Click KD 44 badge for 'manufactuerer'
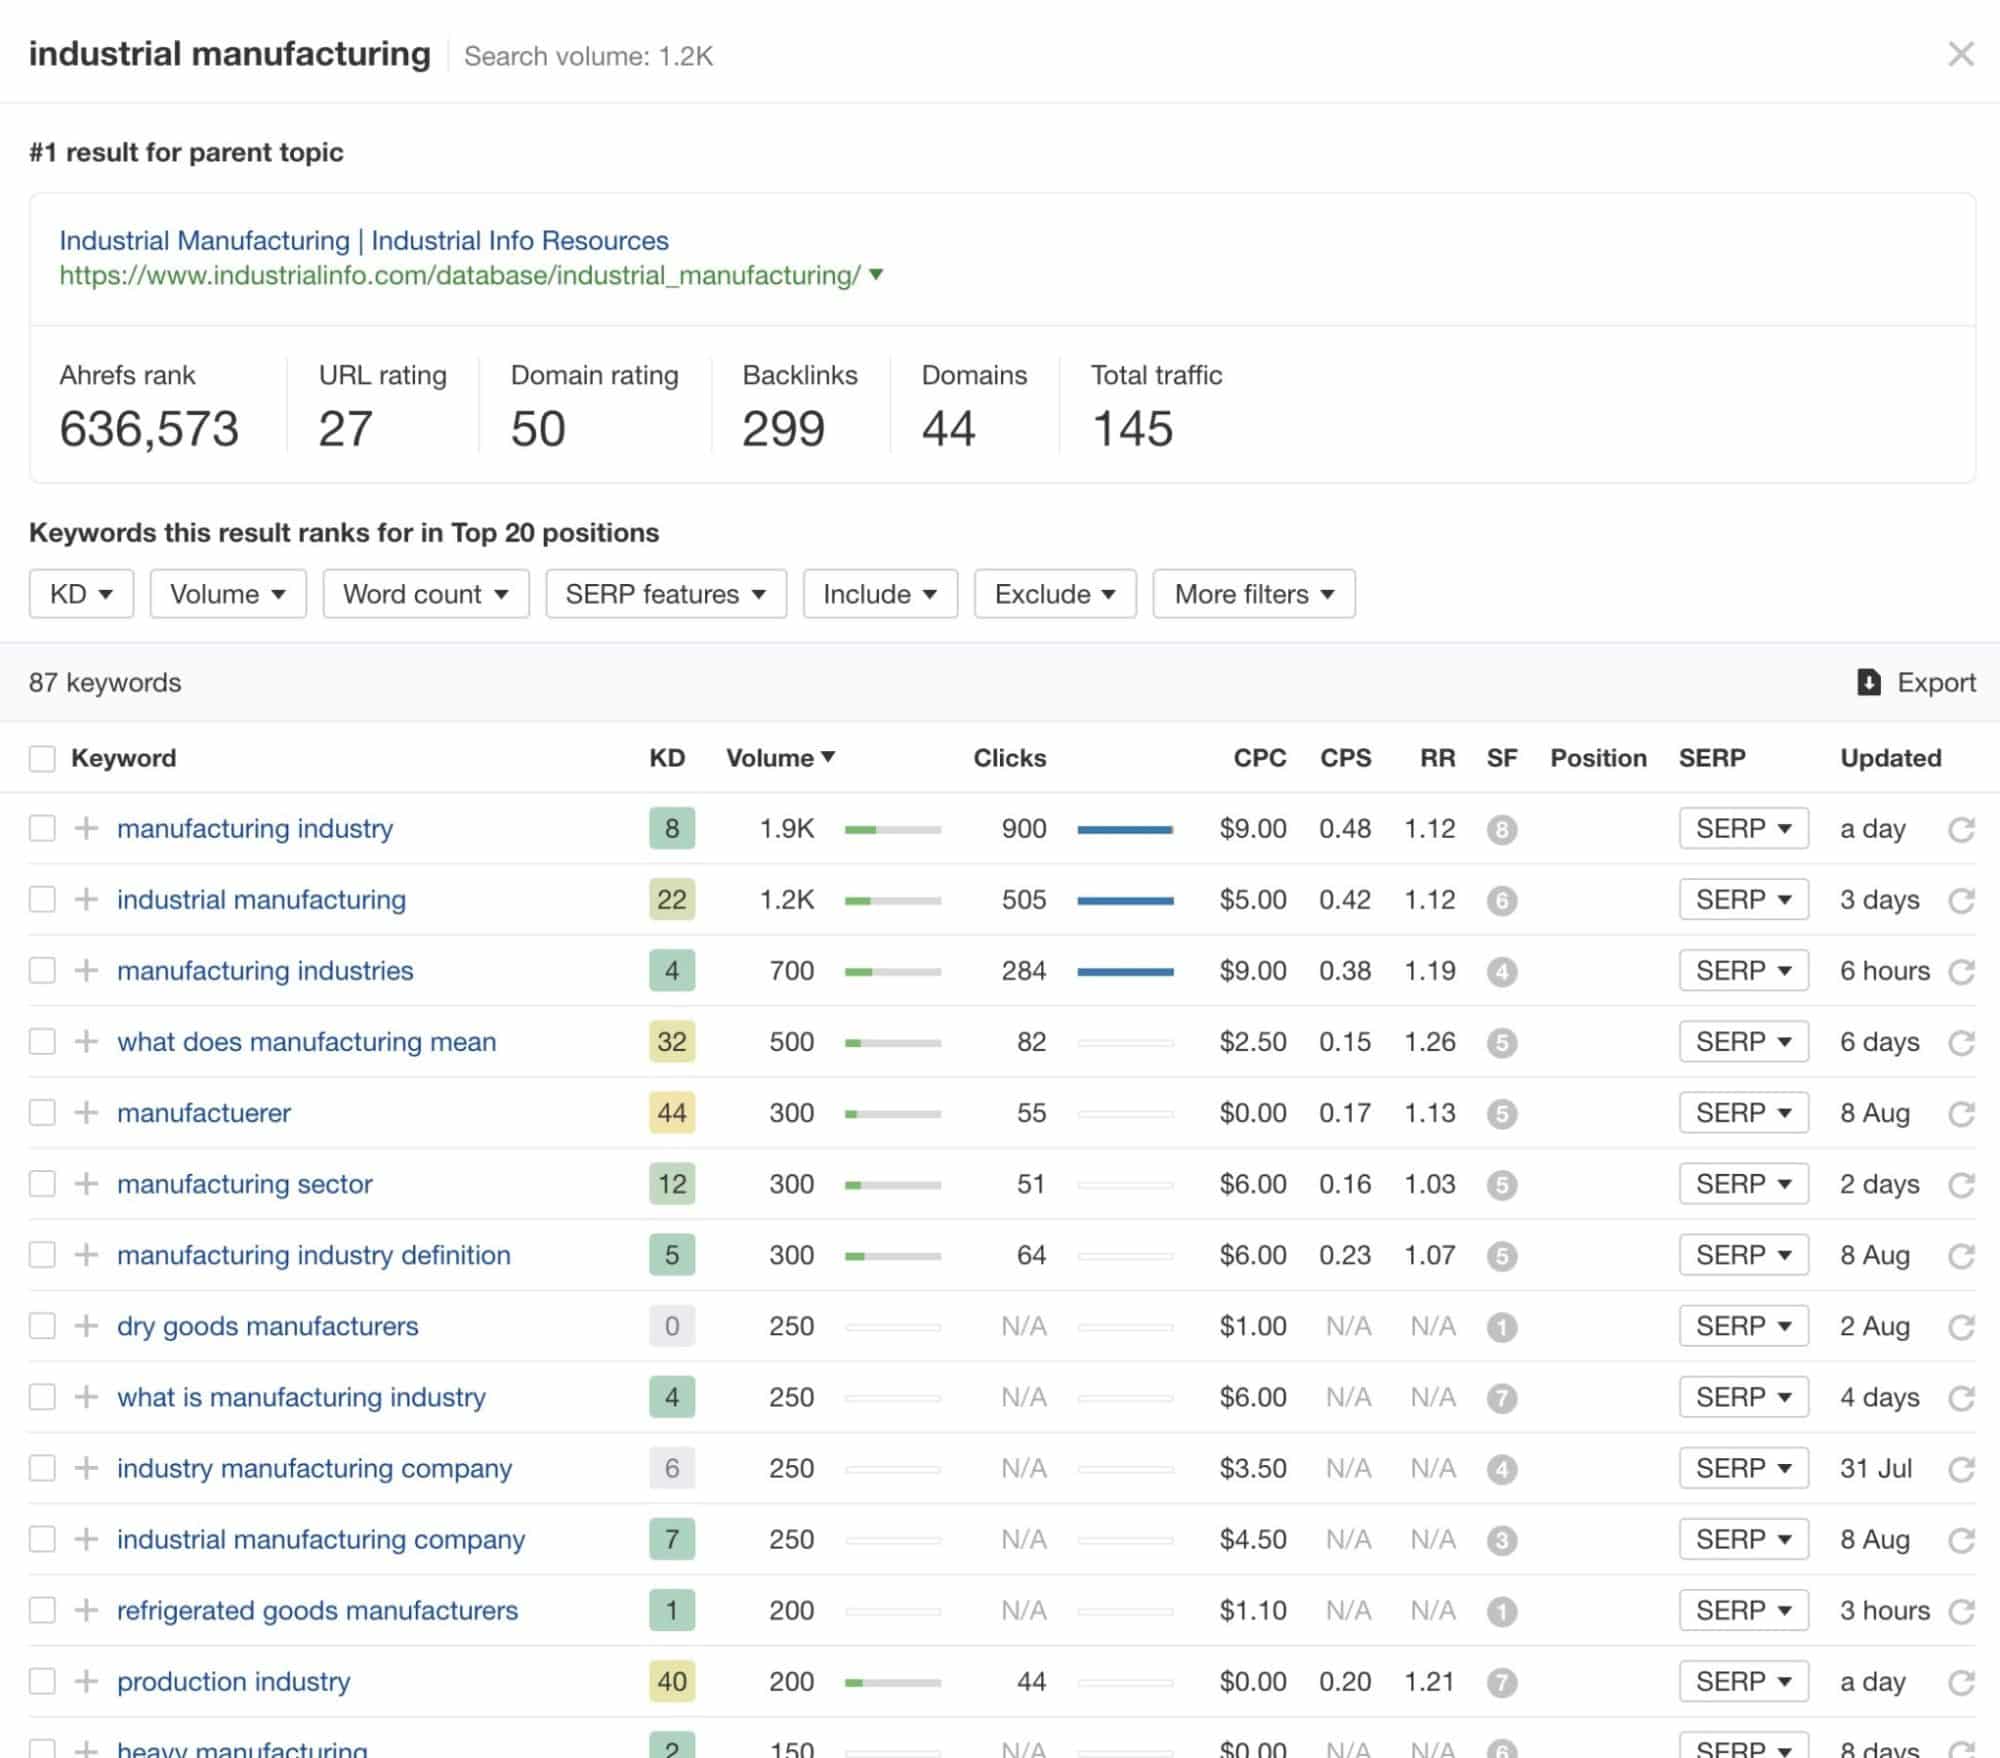 [x=671, y=1112]
